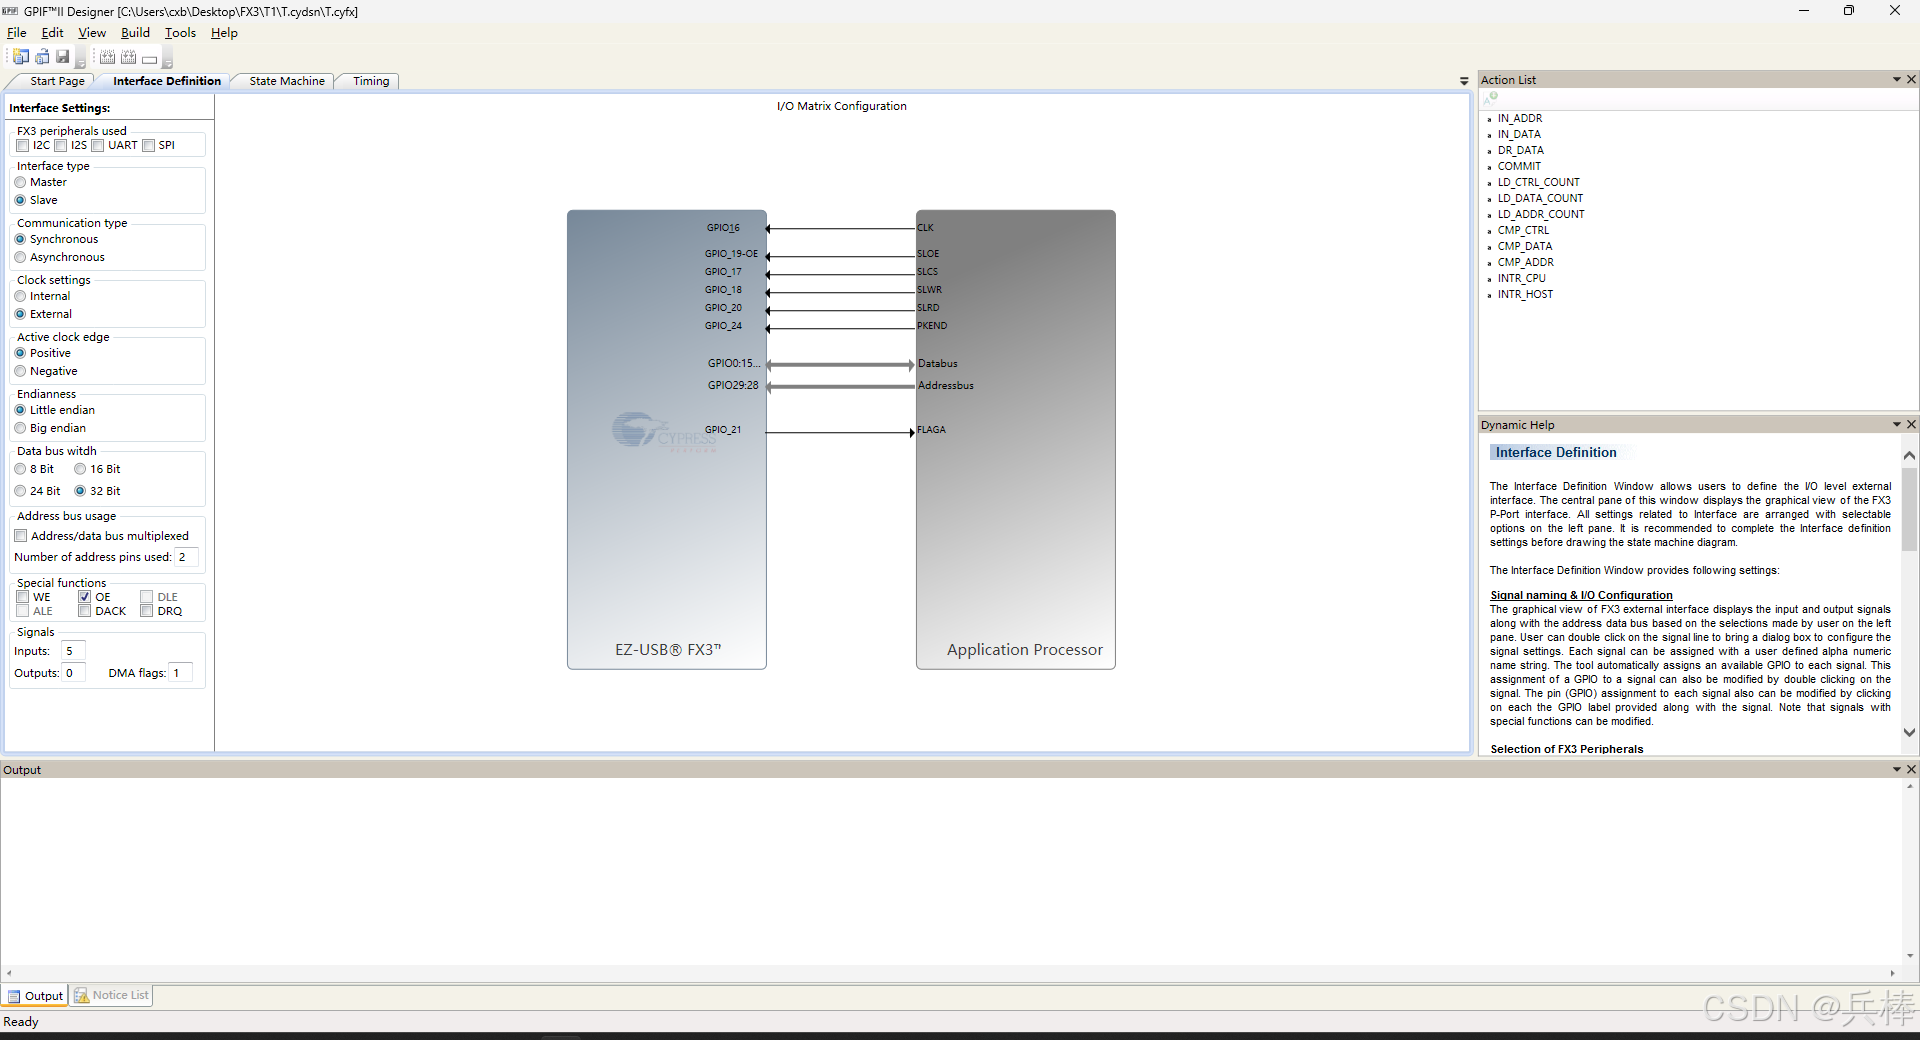Close the Action List panel
The width and height of the screenshot is (1920, 1040).
point(1911,79)
